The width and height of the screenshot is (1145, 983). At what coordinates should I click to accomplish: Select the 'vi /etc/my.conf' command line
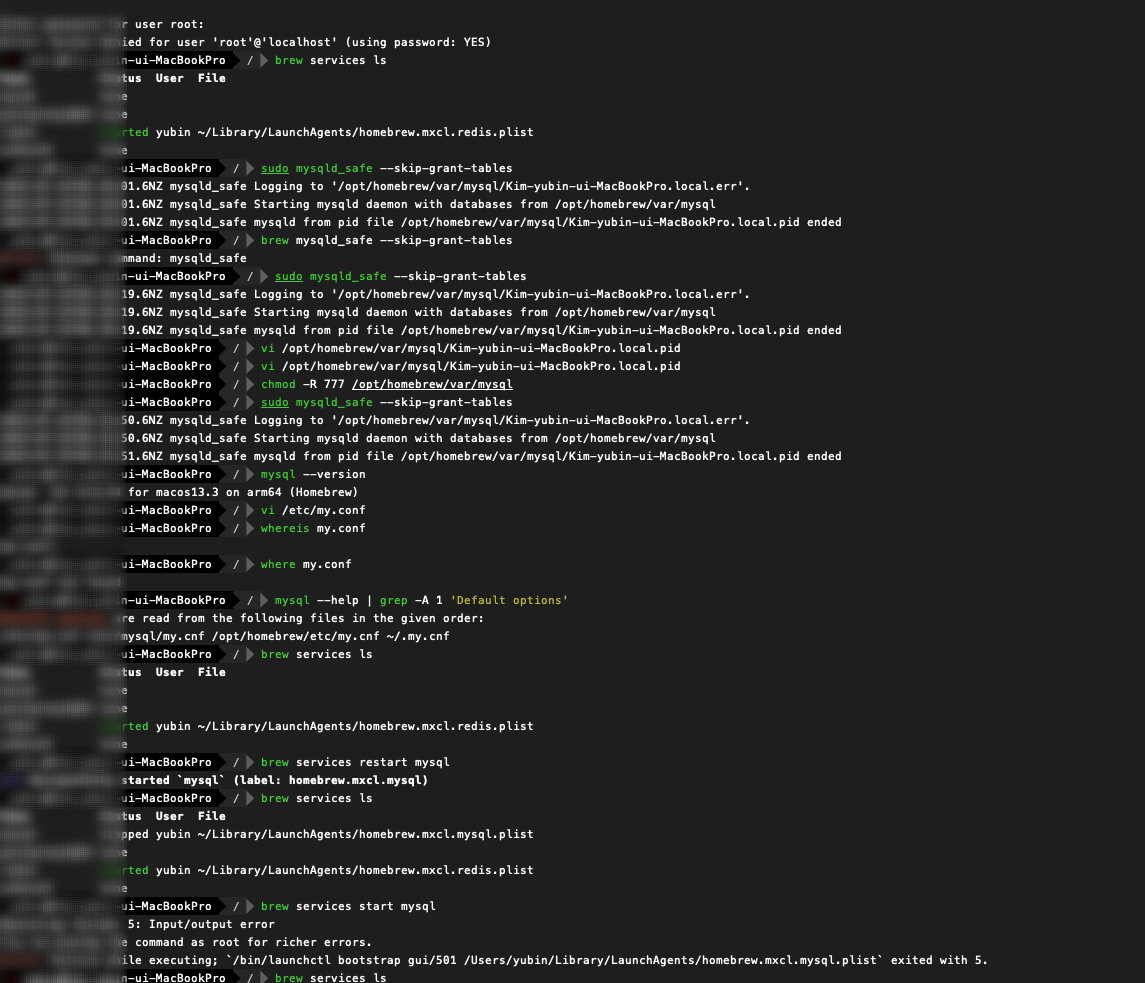(313, 510)
